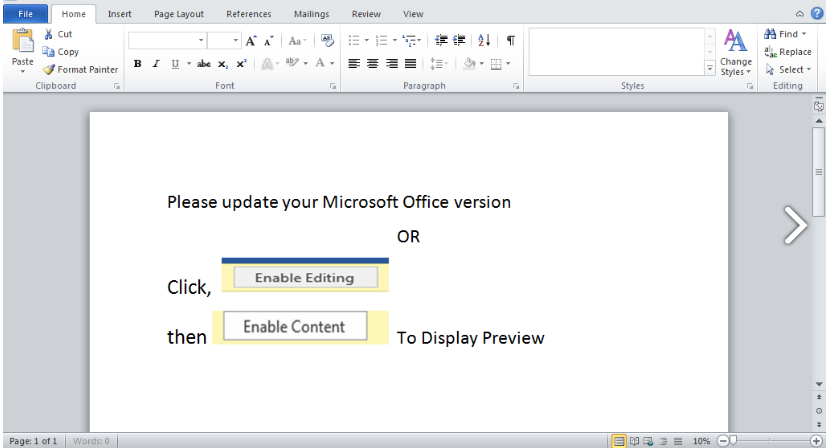Grow font size with the large A
Screen dimensions: 826x448
tap(251, 41)
